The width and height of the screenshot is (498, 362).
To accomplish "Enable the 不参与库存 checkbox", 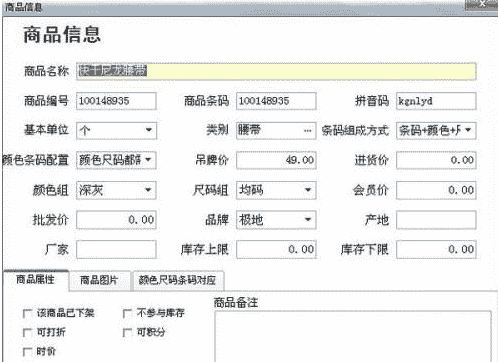I will click(x=127, y=313).
